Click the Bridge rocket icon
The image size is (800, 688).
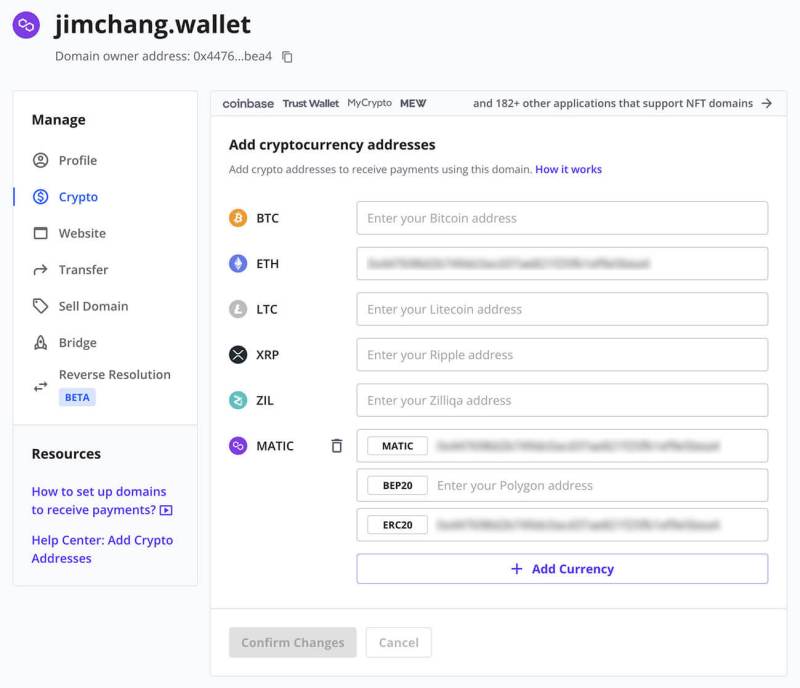click(40, 342)
